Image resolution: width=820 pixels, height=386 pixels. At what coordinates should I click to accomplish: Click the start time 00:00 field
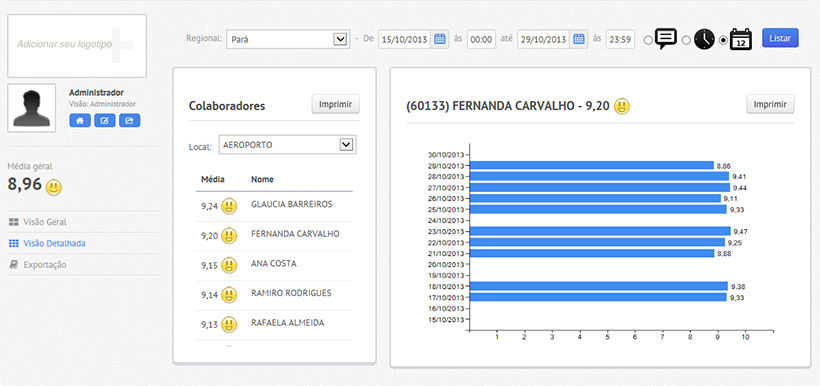481,39
